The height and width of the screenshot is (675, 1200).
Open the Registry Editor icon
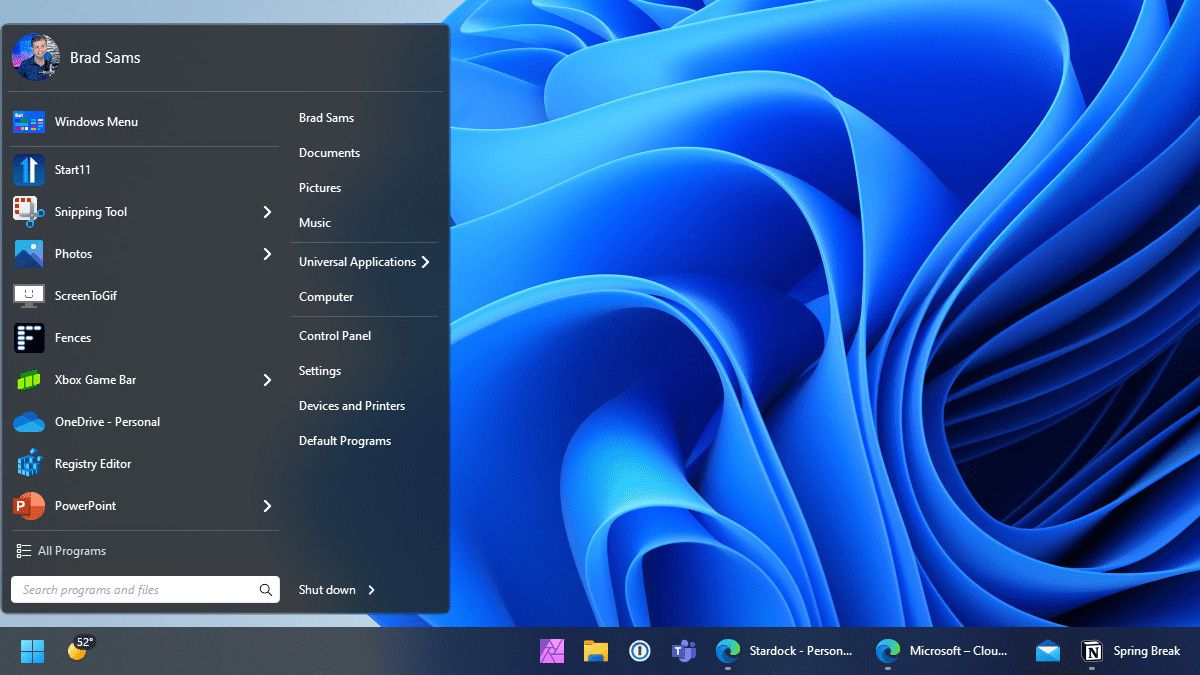(28, 464)
